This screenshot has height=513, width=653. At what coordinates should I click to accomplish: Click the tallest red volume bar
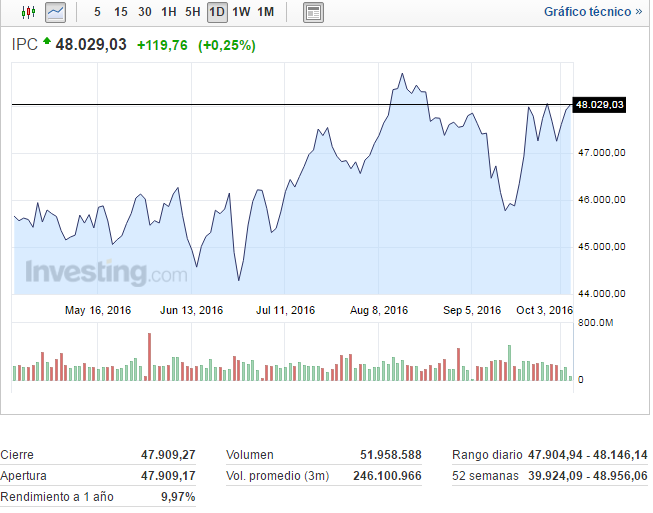tap(149, 356)
